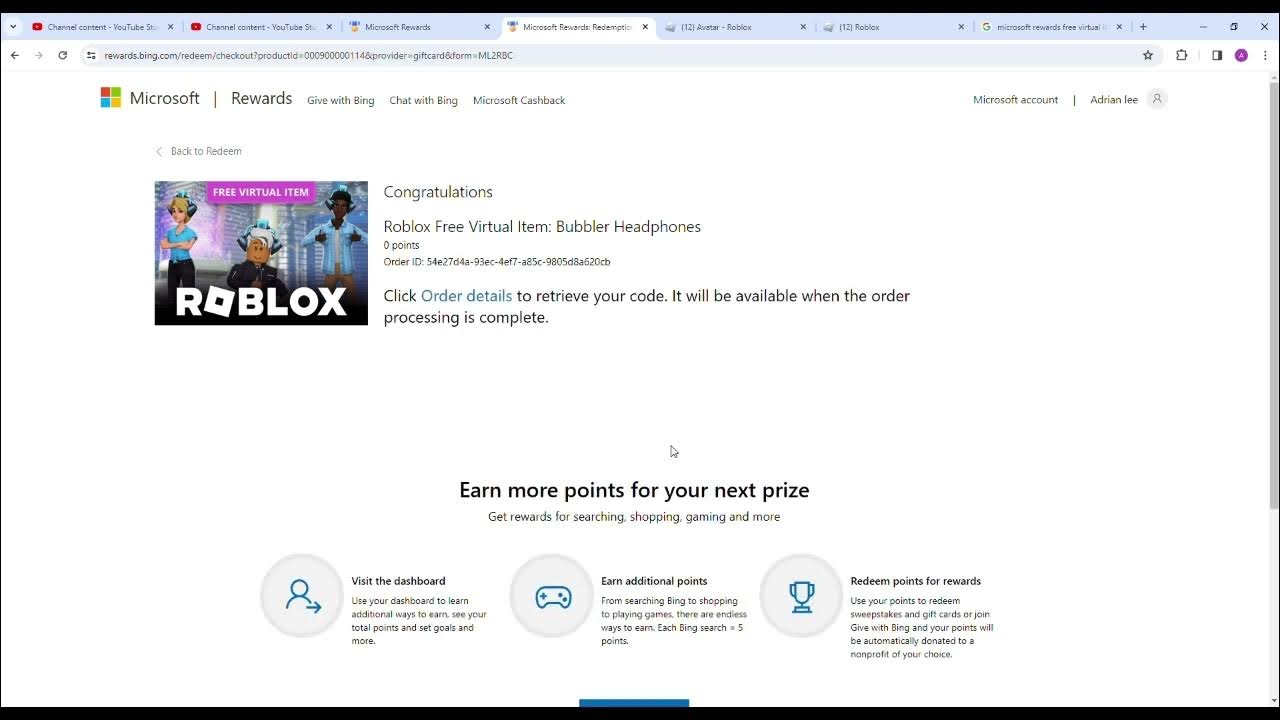The height and width of the screenshot is (720, 1280).
Task: Open the Microsoft account link
Action: point(1015,99)
